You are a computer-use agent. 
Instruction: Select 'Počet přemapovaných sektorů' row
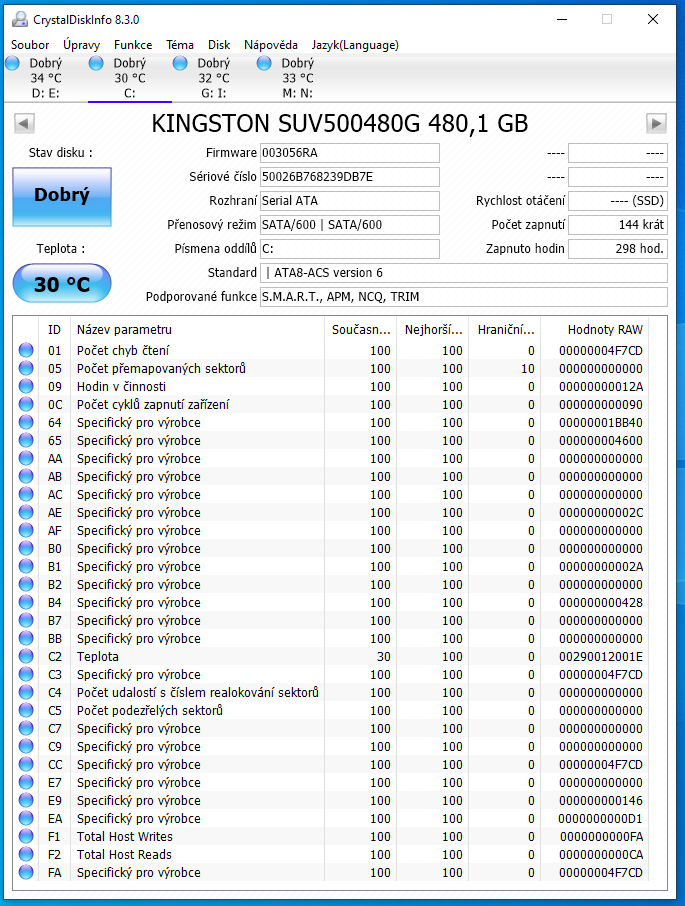(333, 368)
